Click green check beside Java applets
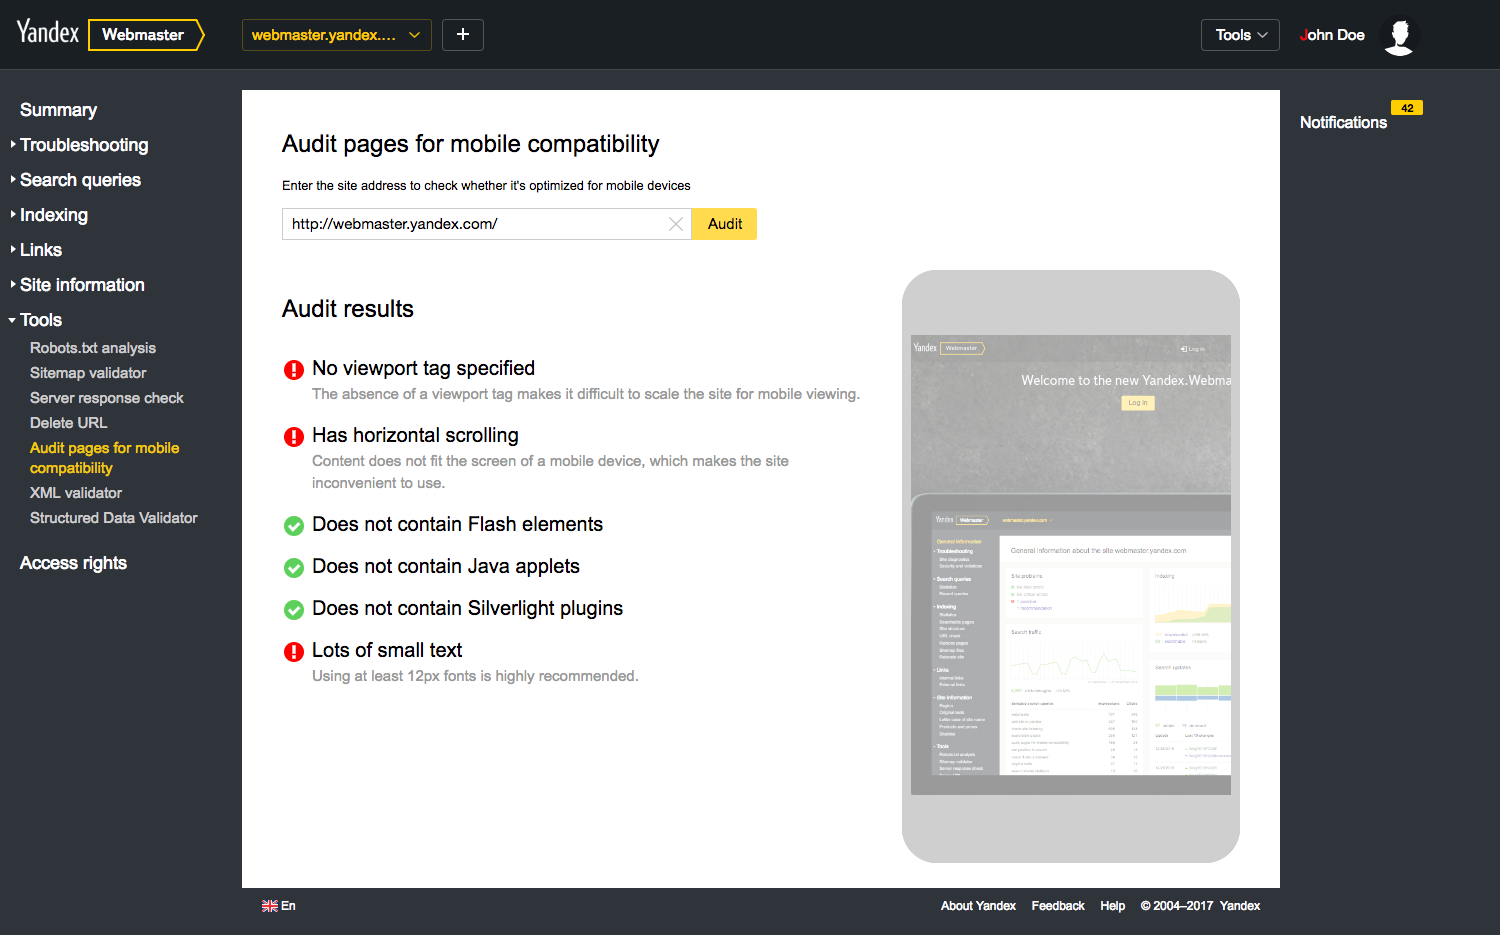 pos(294,568)
